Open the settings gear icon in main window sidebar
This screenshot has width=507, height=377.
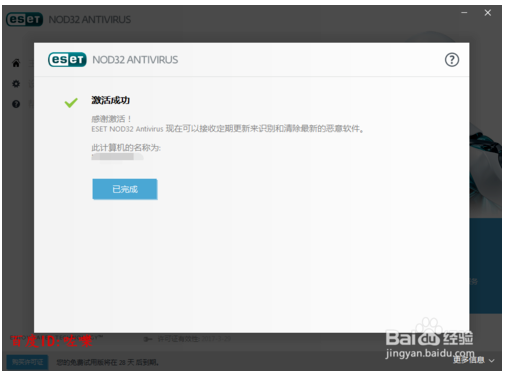coord(16,83)
